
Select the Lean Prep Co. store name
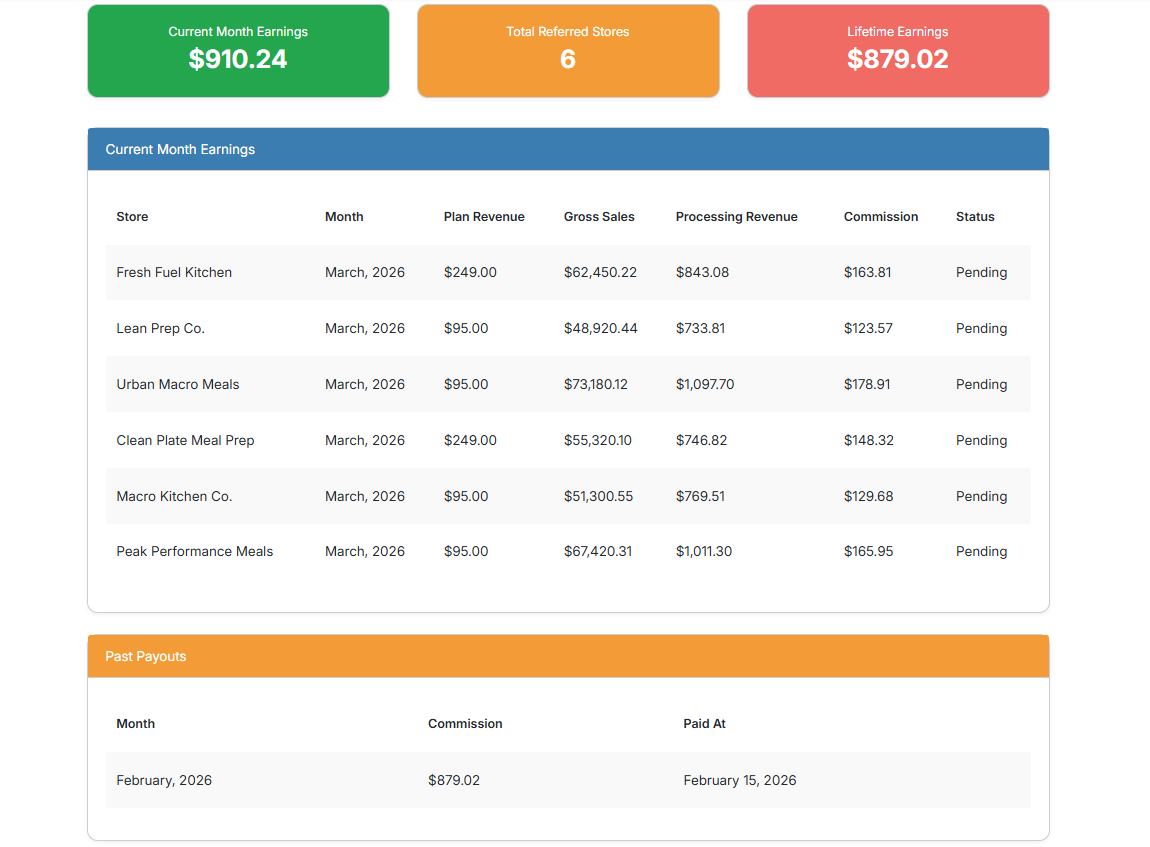tap(160, 329)
